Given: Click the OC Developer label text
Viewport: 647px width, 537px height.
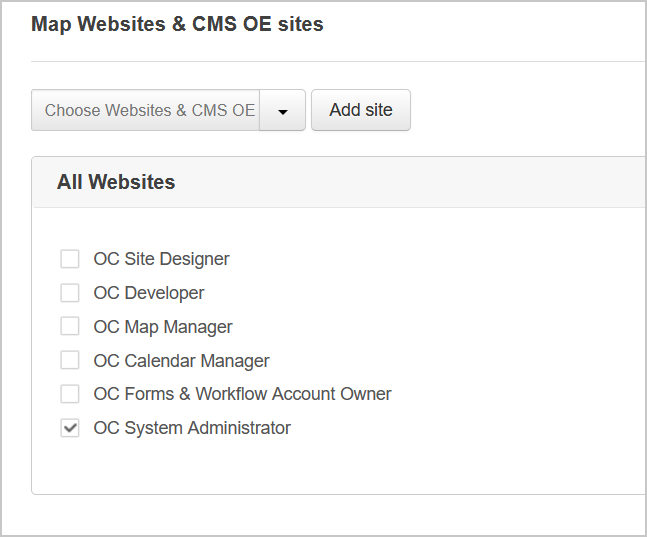Looking at the screenshot, I should pyautogui.click(x=149, y=293).
